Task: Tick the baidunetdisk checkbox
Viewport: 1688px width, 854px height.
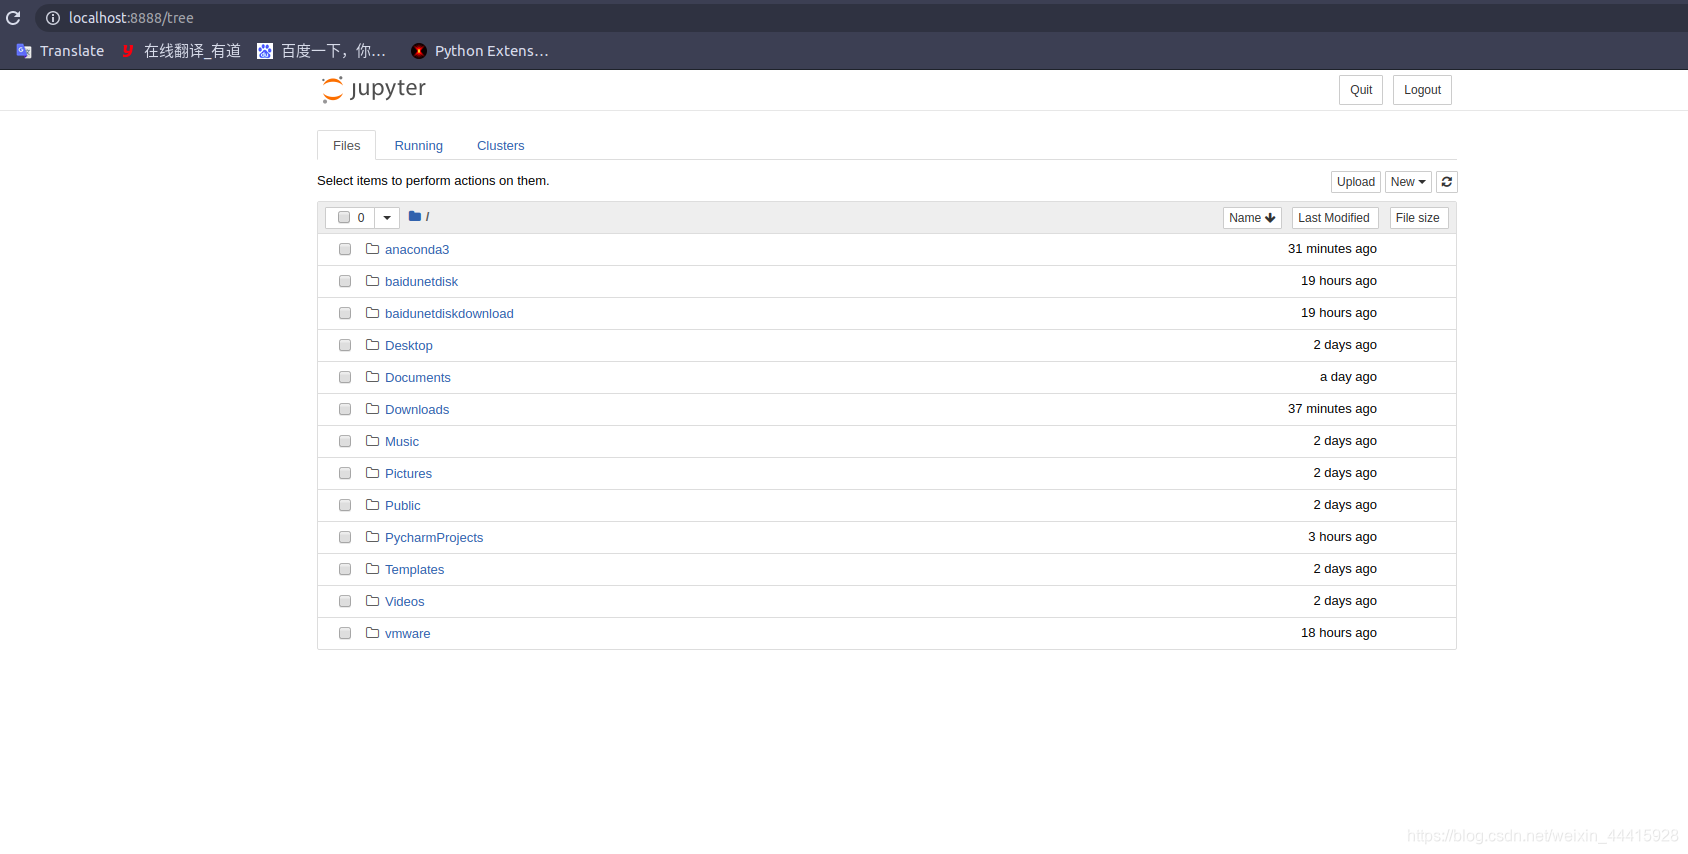Action: point(345,281)
